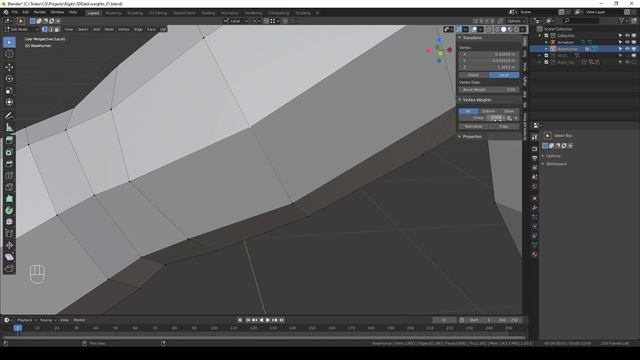This screenshot has width=640, height=360.
Task: Open the Tool properties tab
Action: point(534,138)
